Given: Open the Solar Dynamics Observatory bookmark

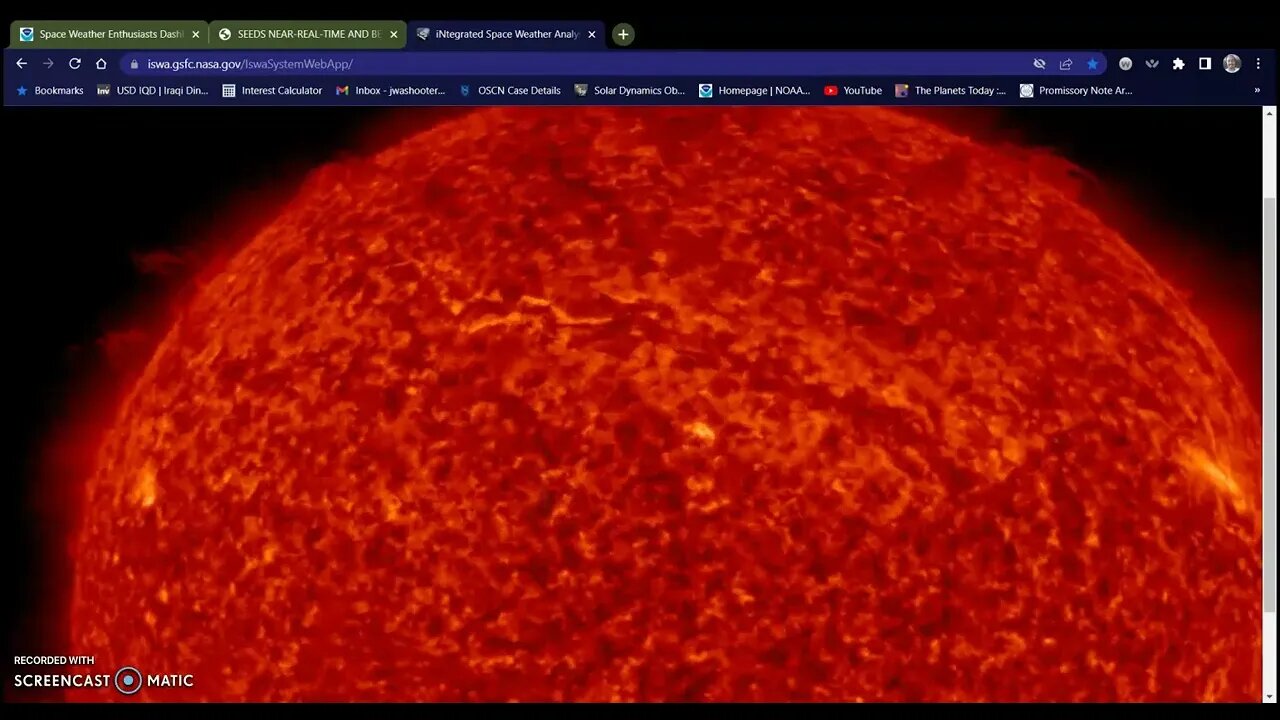Looking at the screenshot, I should (x=630, y=90).
